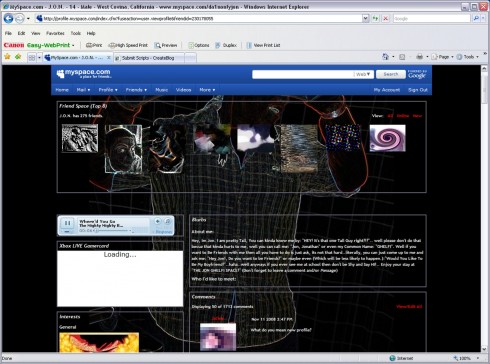Image resolution: width=490 pixels, height=364 pixels.
Task: Click the printer icon in command bar
Action: 420,57
